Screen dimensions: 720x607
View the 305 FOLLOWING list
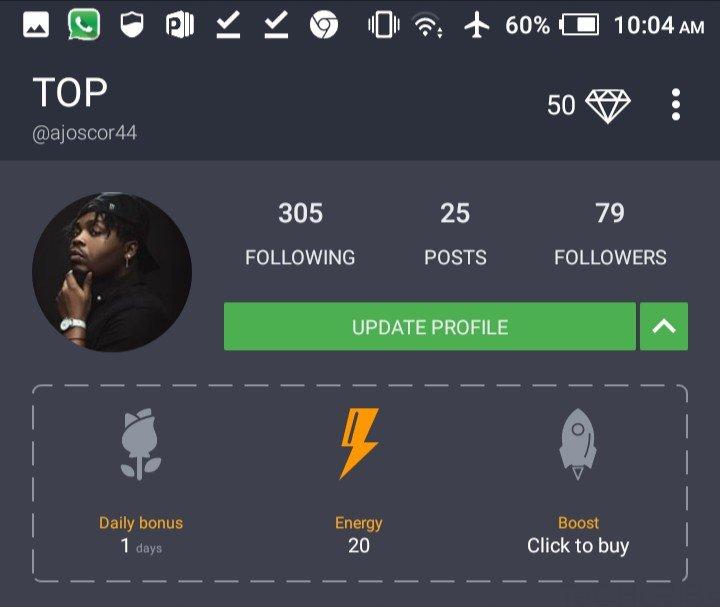(300, 233)
